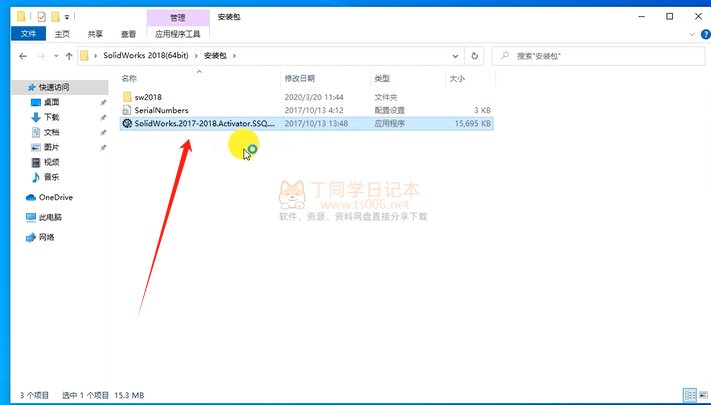
Task: Click the 管理 contextual tab header
Action: pos(178,18)
